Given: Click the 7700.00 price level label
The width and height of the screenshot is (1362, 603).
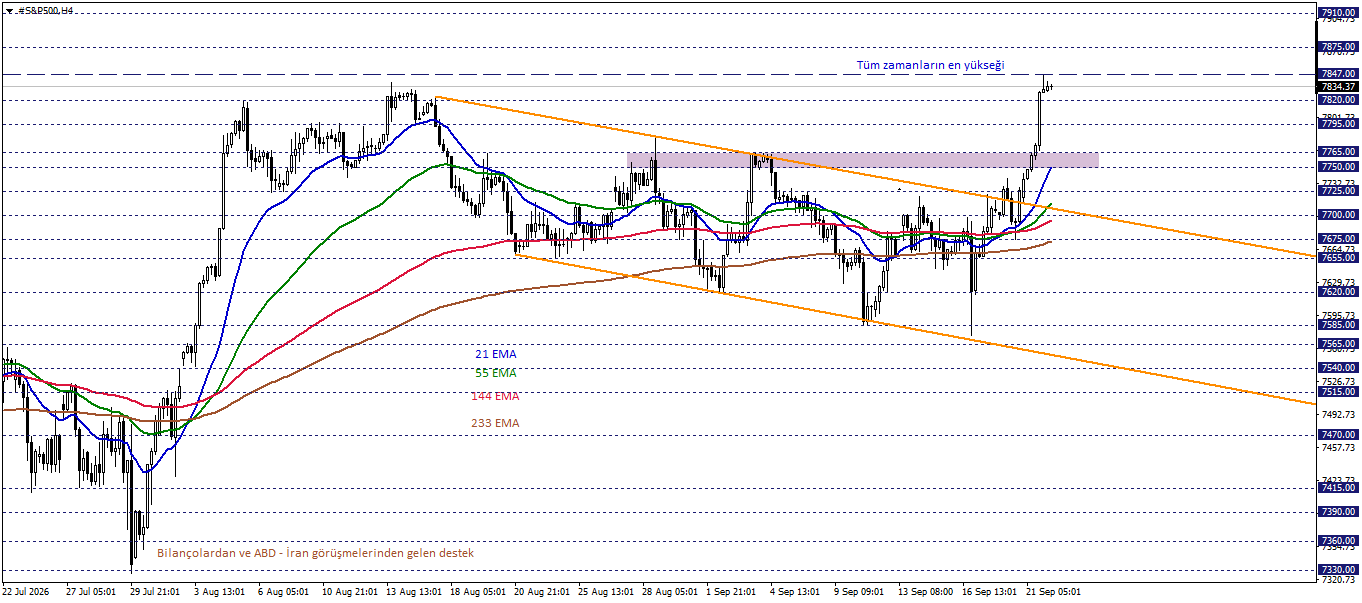Looking at the screenshot, I should 1338,215.
